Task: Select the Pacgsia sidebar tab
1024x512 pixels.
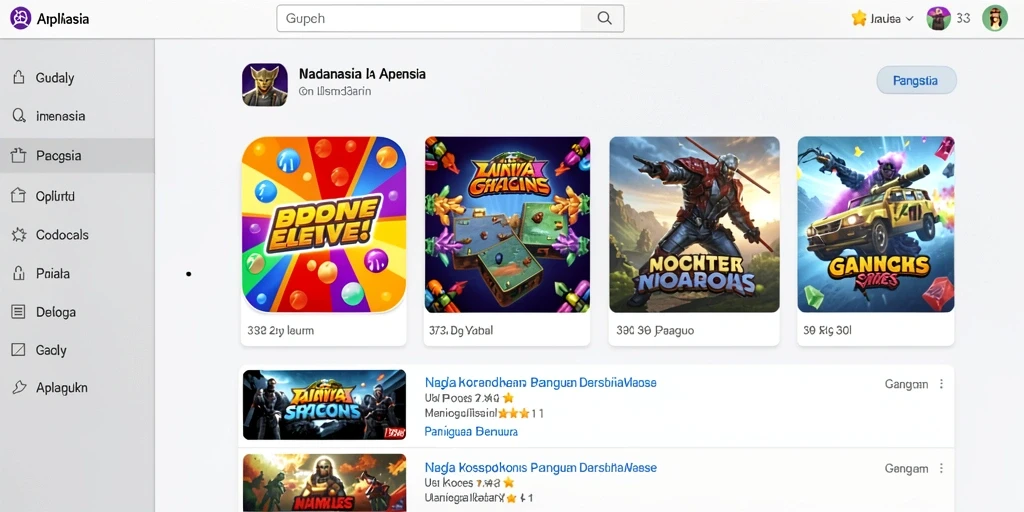Action: click(77, 155)
